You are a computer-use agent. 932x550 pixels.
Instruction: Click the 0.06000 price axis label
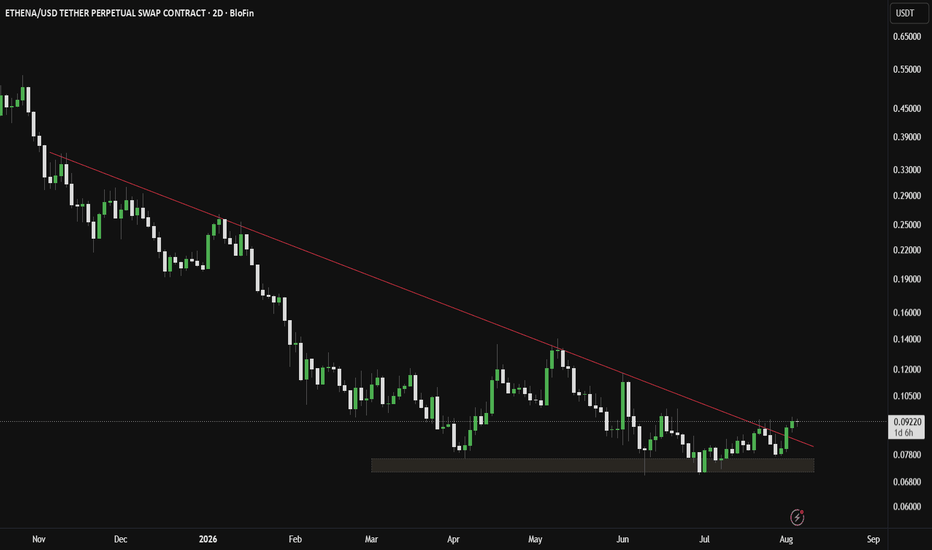907,507
